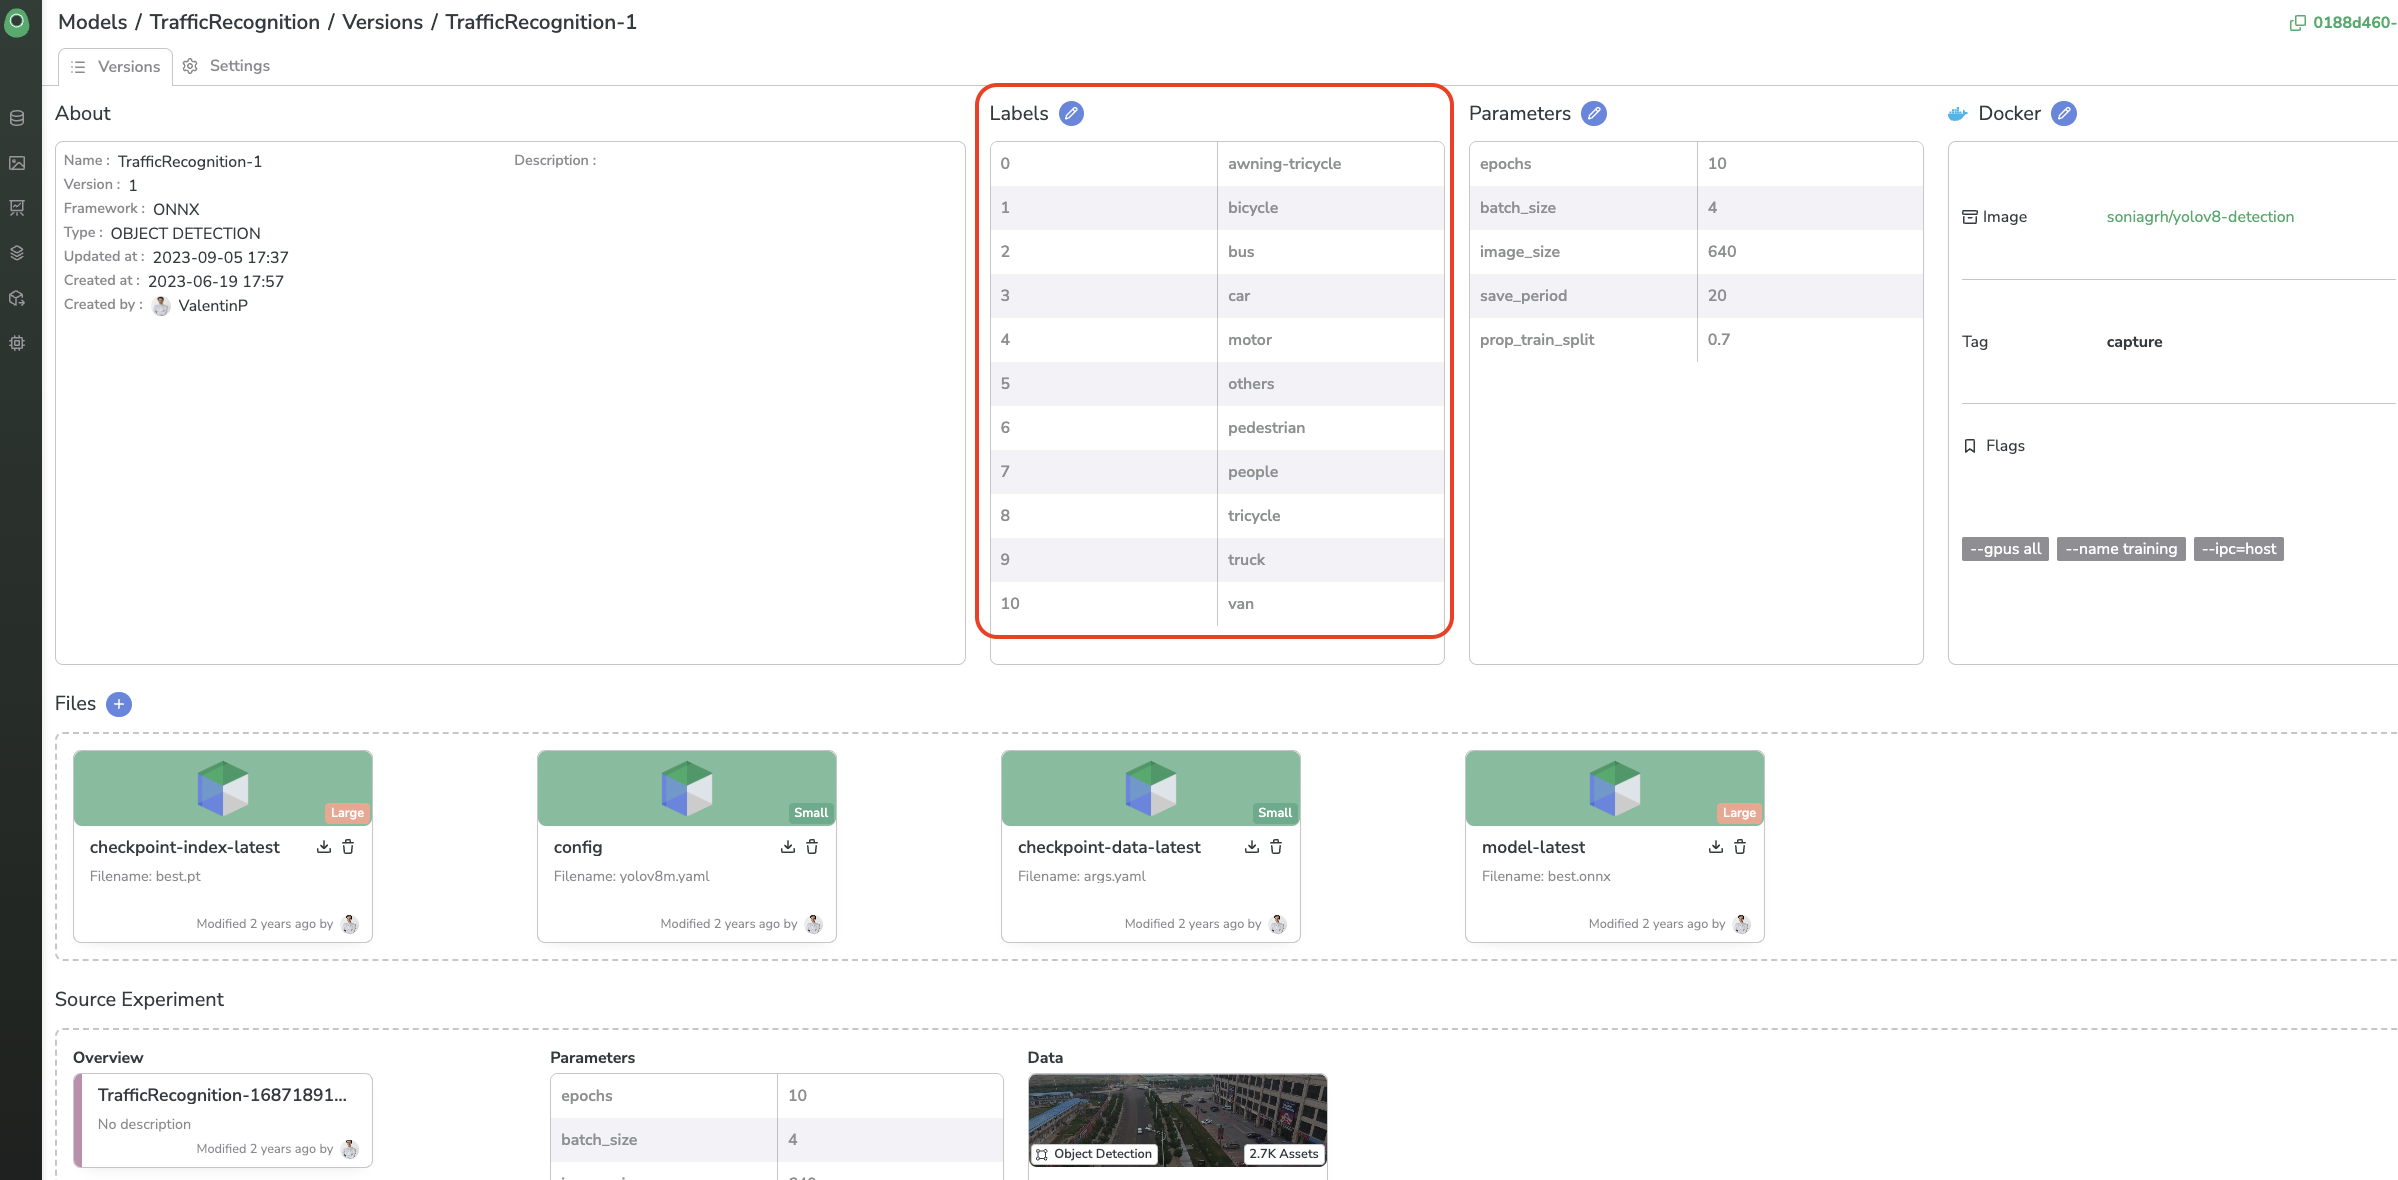Click the --name training flag toggle
Image resolution: width=2398 pixels, height=1180 pixels.
coord(2123,547)
